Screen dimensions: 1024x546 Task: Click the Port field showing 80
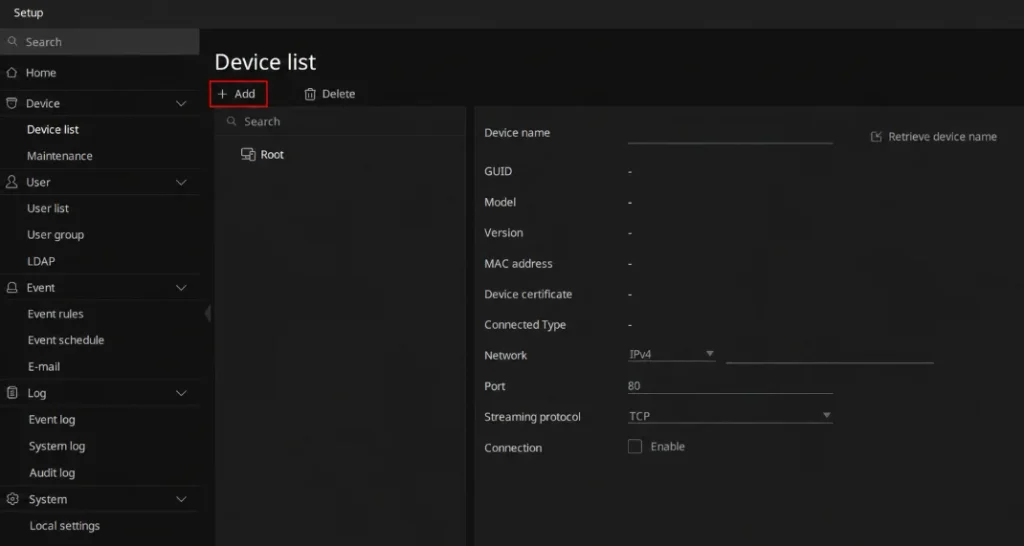click(x=730, y=385)
